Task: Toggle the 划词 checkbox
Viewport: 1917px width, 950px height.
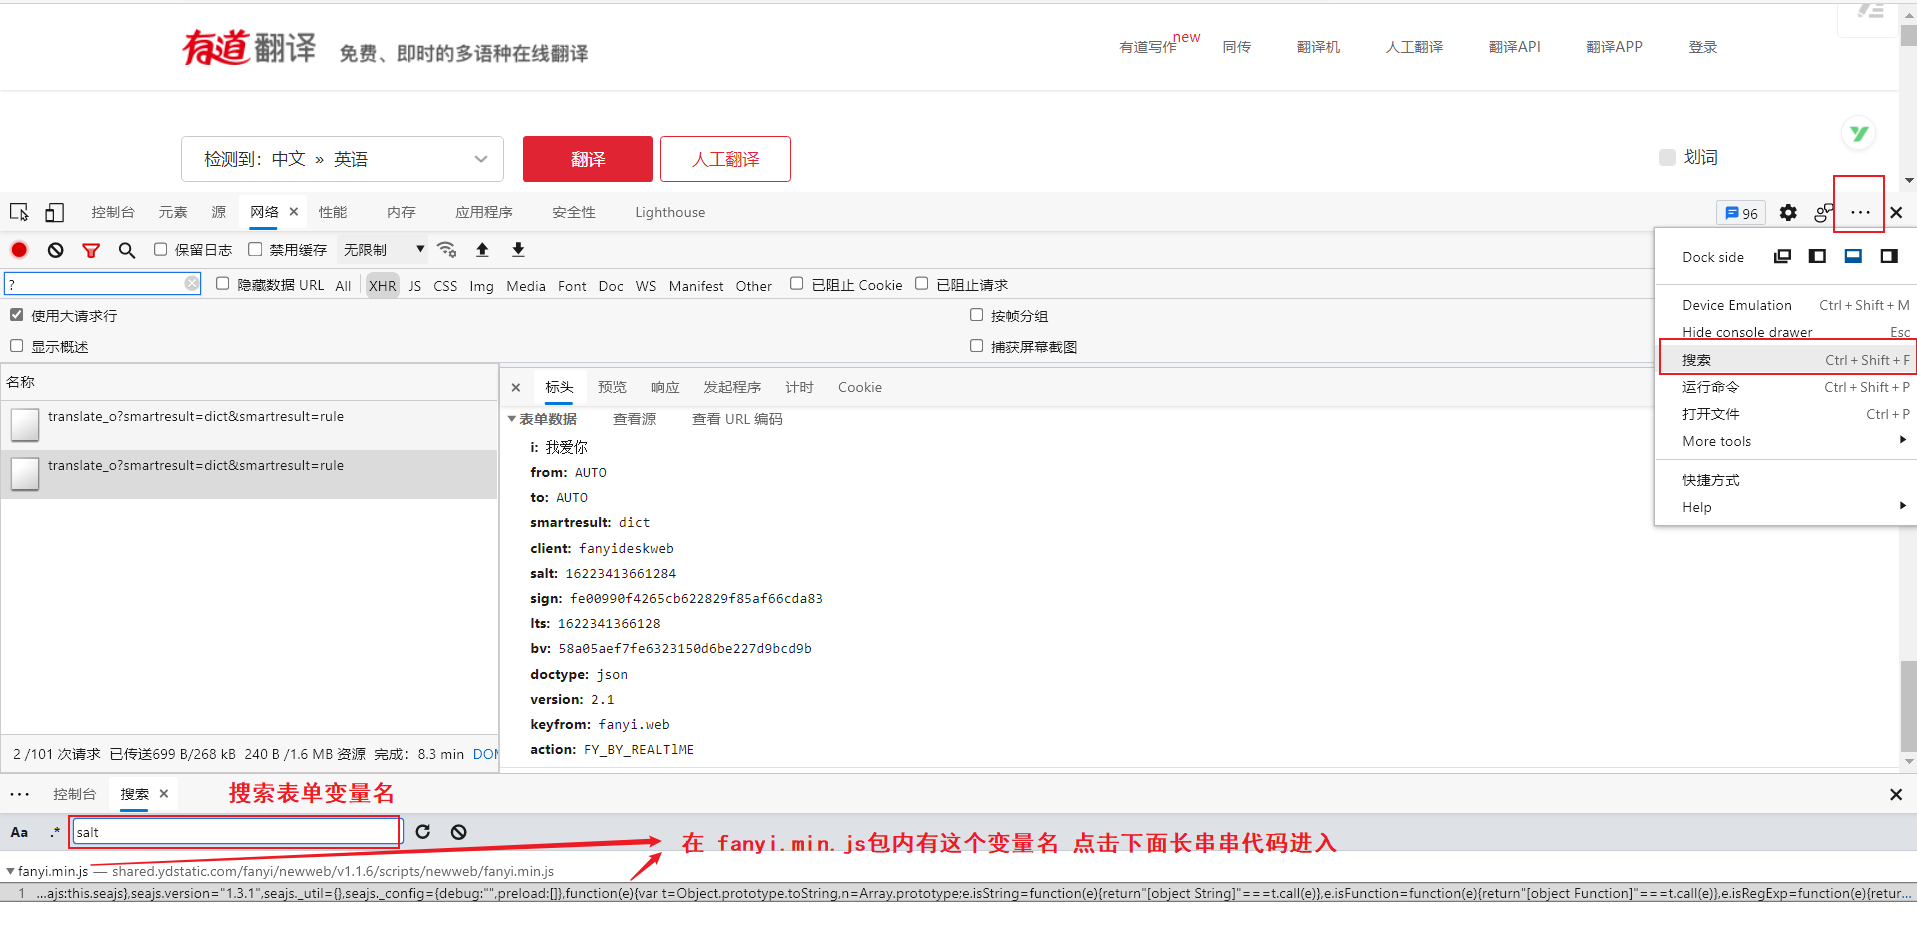Action: click(1667, 157)
